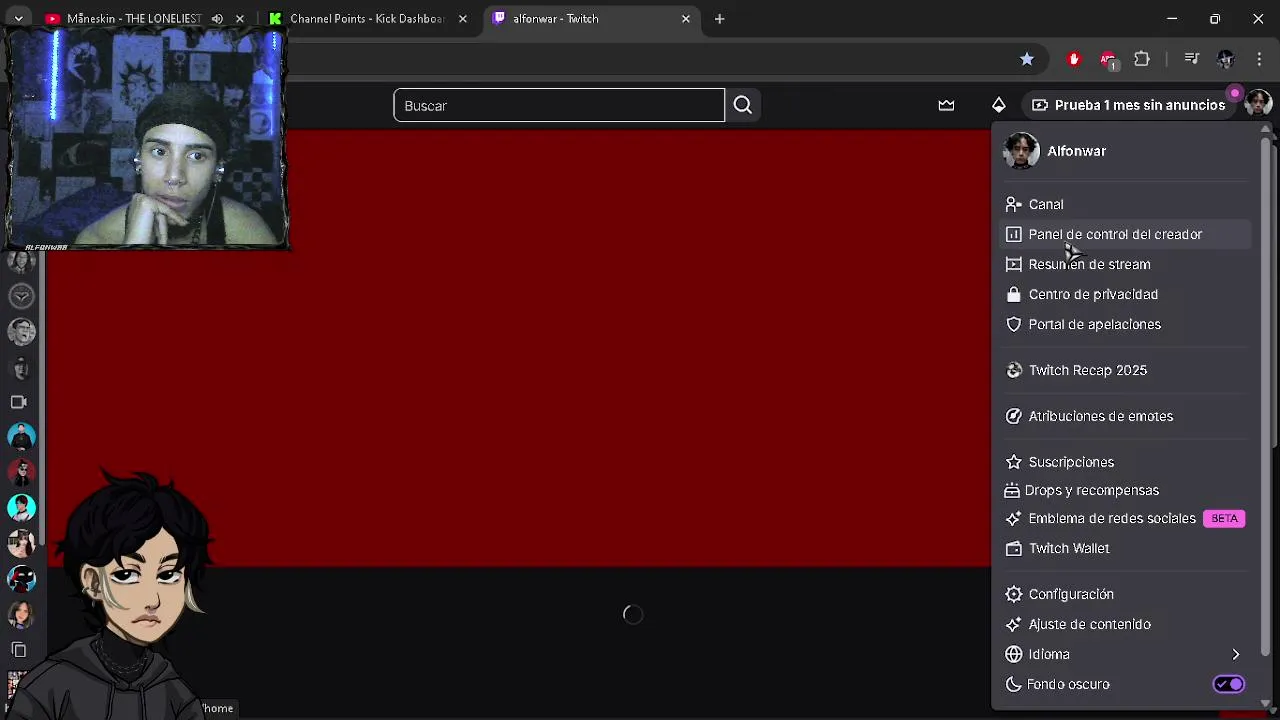The image size is (1280, 720).
Task: Click the star icon for Suscripciones
Action: [1013, 462]
